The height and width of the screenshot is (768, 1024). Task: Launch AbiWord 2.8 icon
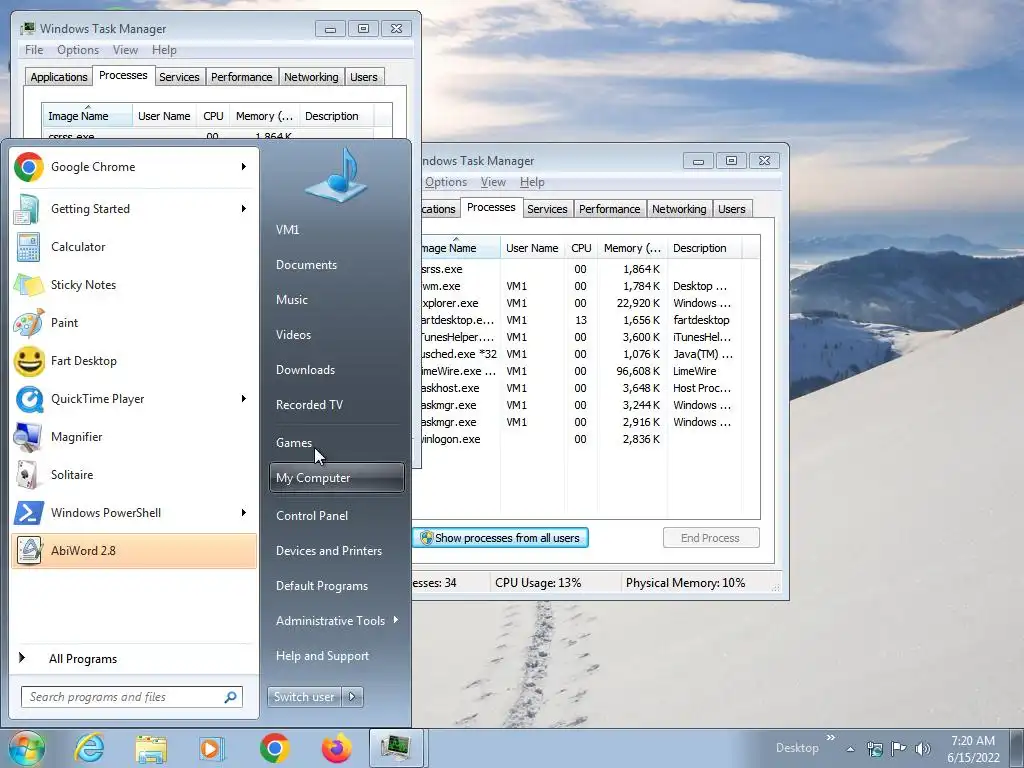[x=28, y=551]
